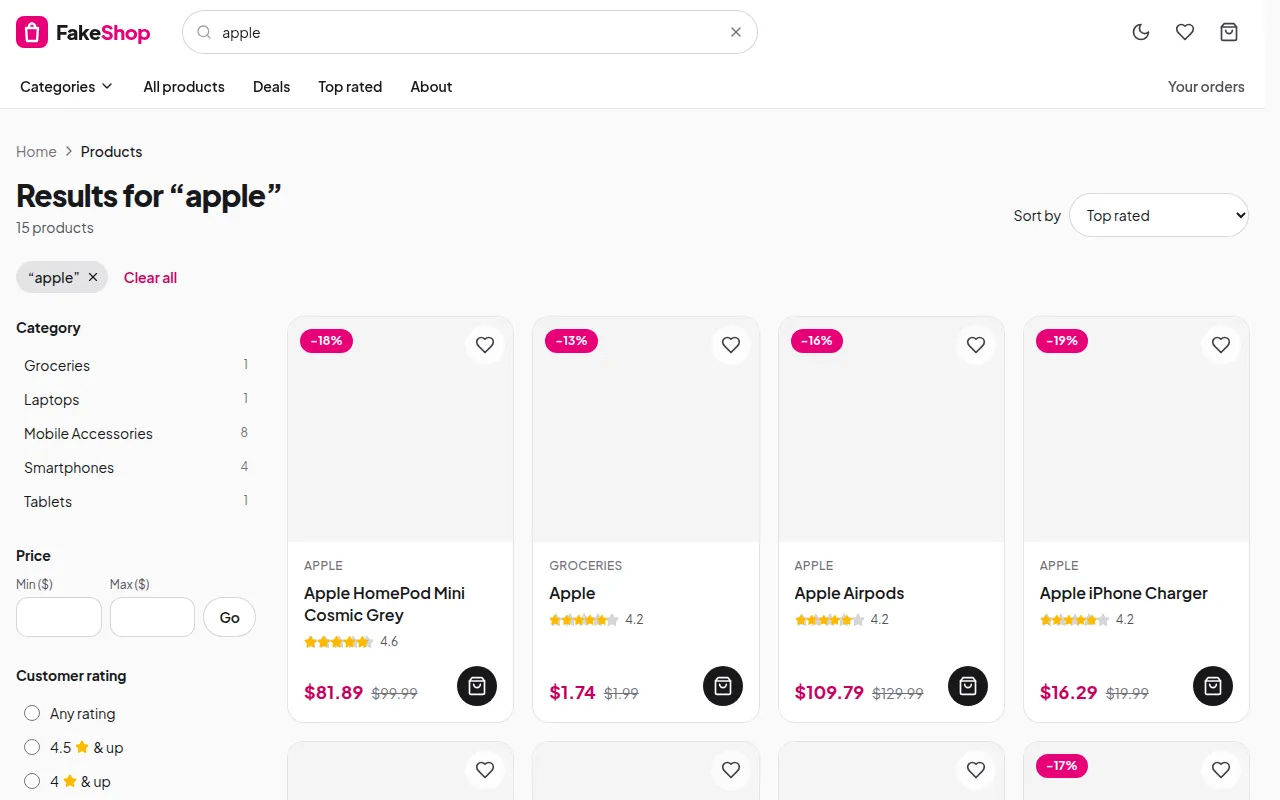Remove the "apple" filter chip
The image size is (1280, 800).
[x=93, y=277]
